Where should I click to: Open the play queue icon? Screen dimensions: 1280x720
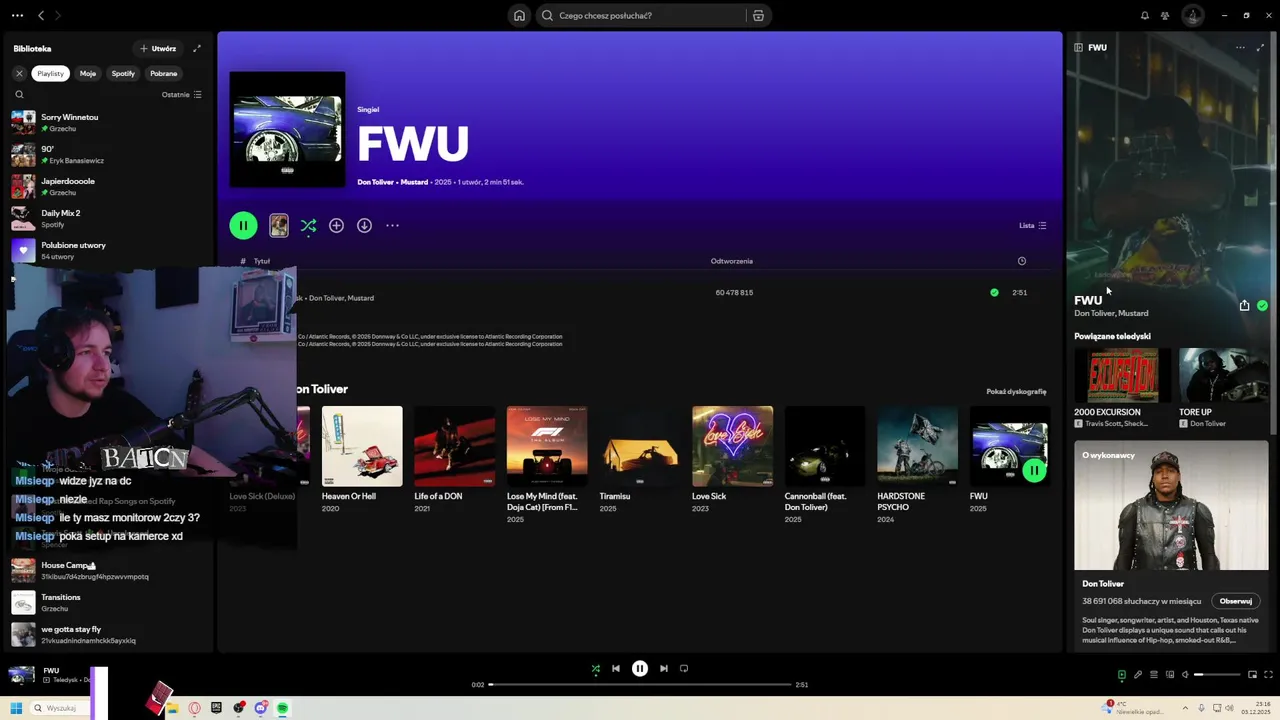tap(1153, 674)
